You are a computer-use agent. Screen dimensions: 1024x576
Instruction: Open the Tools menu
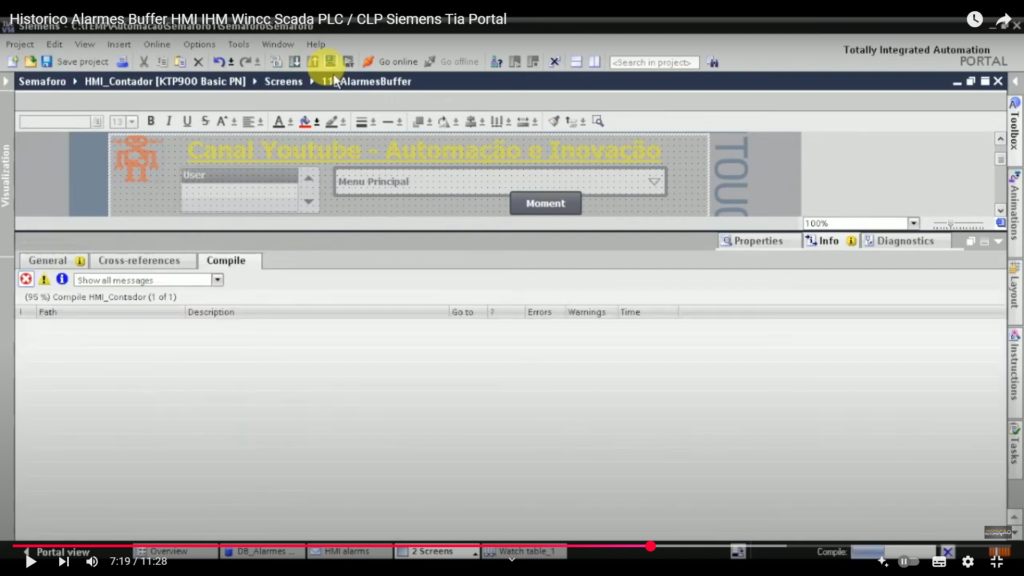click(238, 44)
